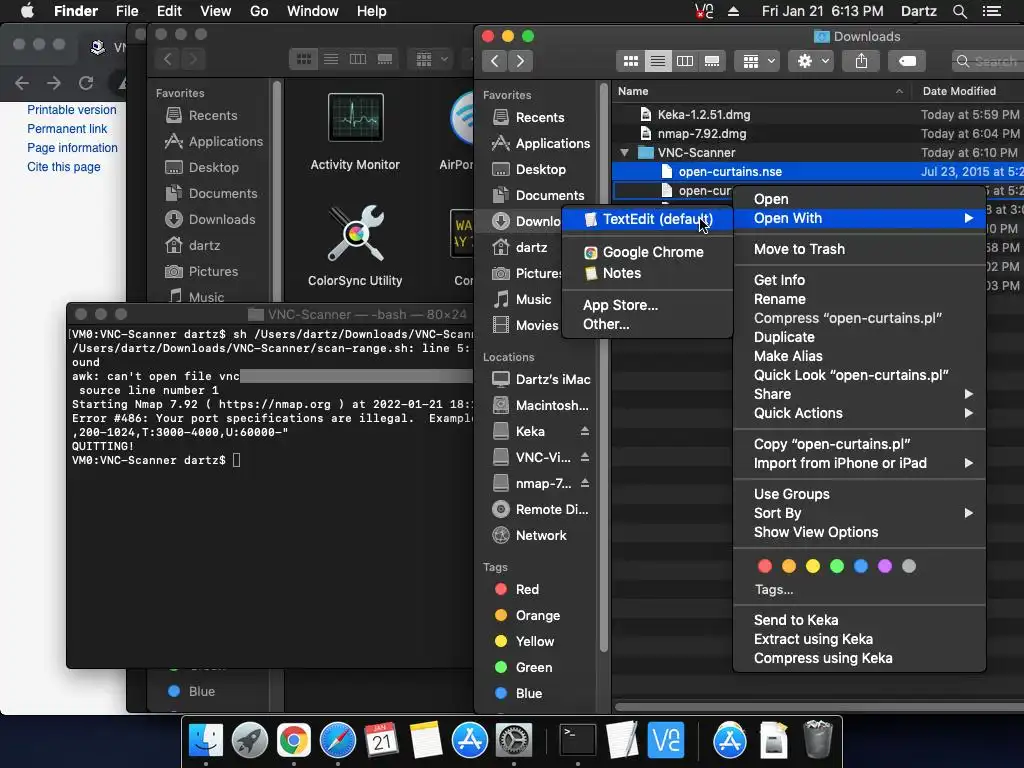1024x768 pixels.
Task: Expand the Share submenu arrow
Action: (969, 394)
